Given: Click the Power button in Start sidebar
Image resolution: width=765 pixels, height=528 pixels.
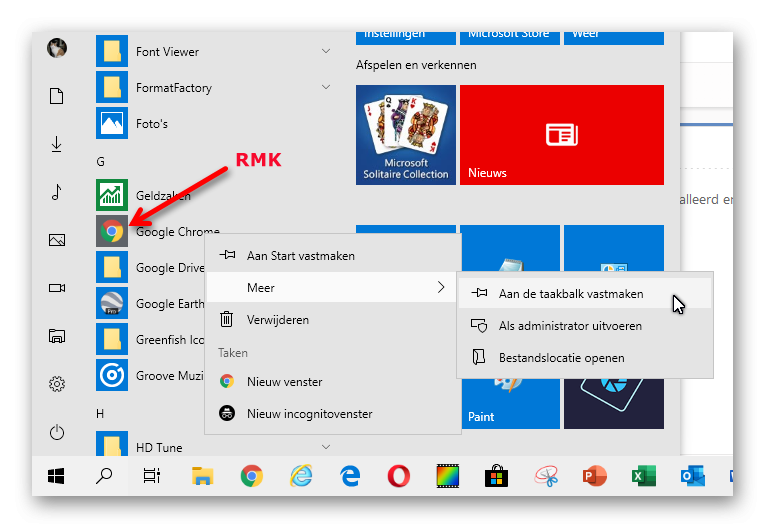Looking at the screenshot, I should pos(57,432).
